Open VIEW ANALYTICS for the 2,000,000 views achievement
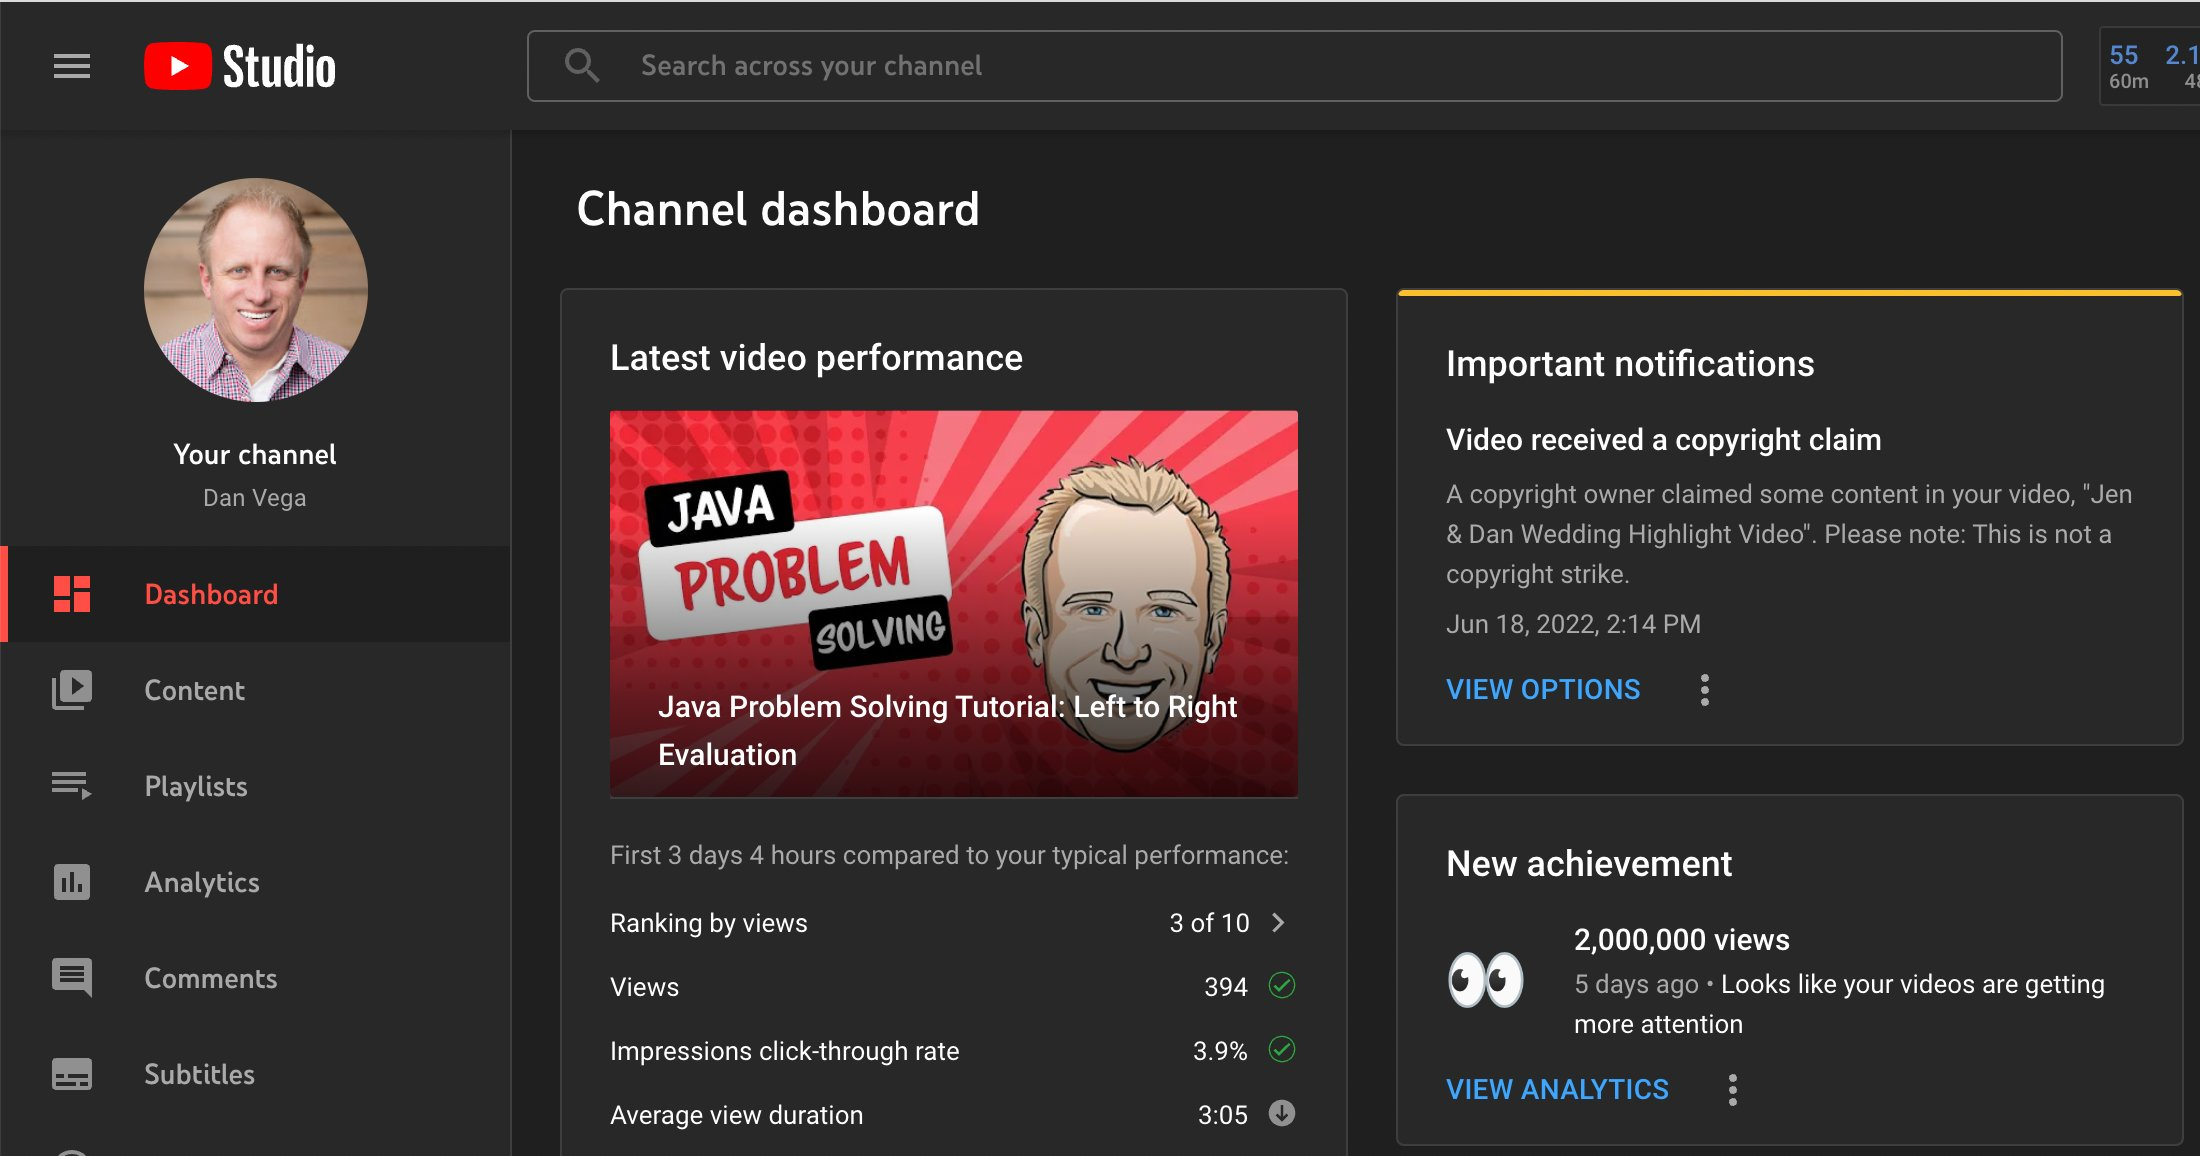Image resolution: width=2200 pixels, height=1156 pixels. click(x=1556, y=1089)
